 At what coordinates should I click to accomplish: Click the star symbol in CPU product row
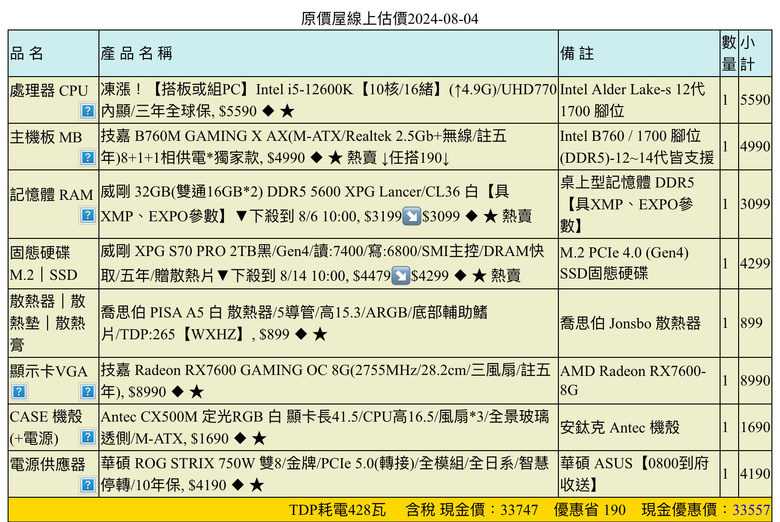click(287, 110)
